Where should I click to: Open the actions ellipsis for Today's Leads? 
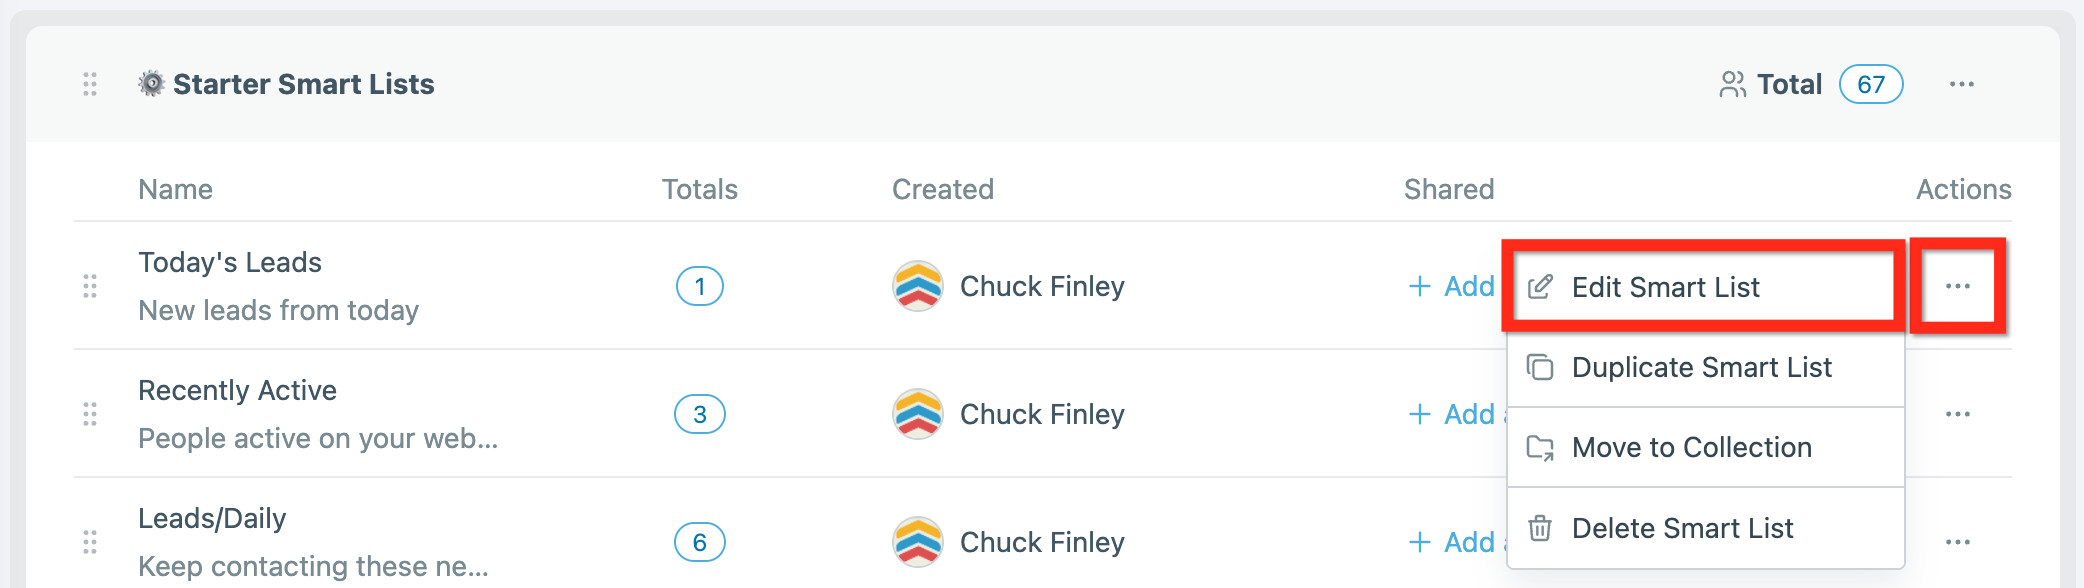click(x=1957, y=286)
